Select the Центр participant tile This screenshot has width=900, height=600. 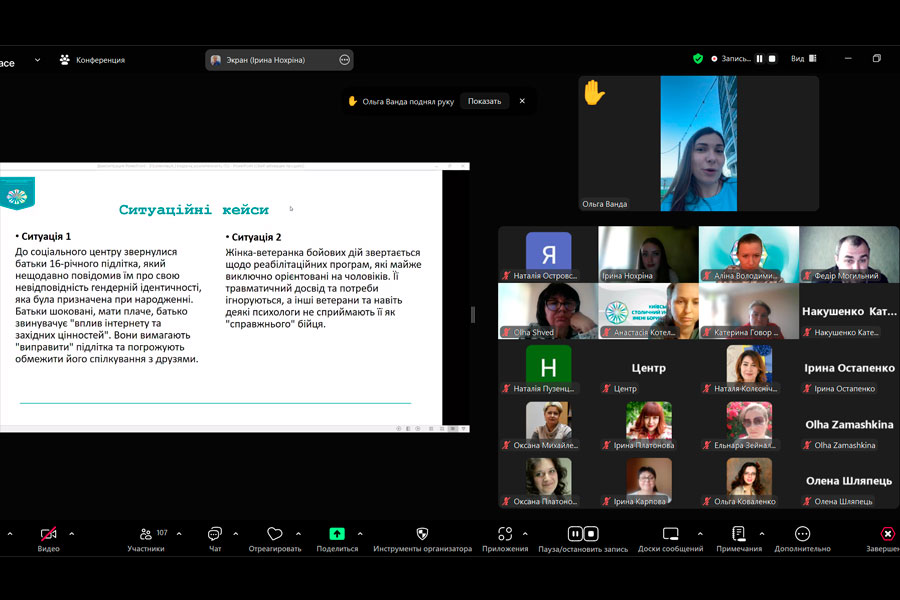[x=649, y=367]
